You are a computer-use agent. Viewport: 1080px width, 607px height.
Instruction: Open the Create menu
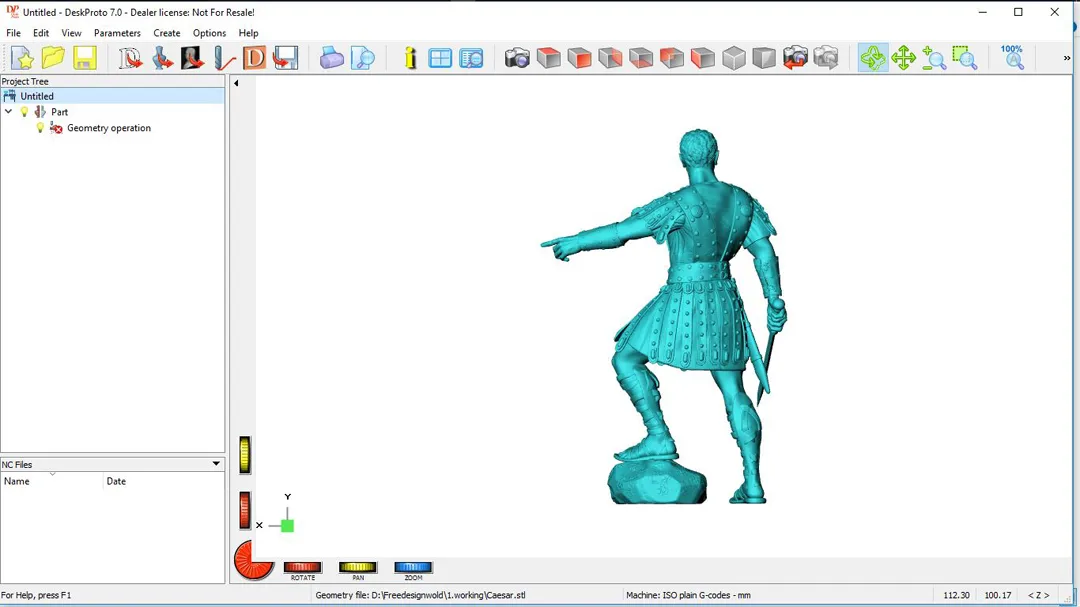167,33
